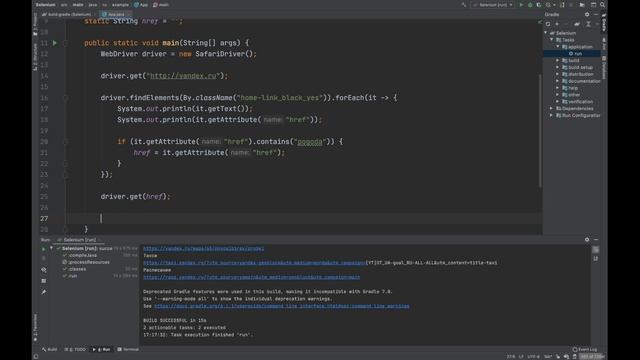Toggle code fold marker at line 20
The image size is (640, 360).
click(x=65, y=142)
